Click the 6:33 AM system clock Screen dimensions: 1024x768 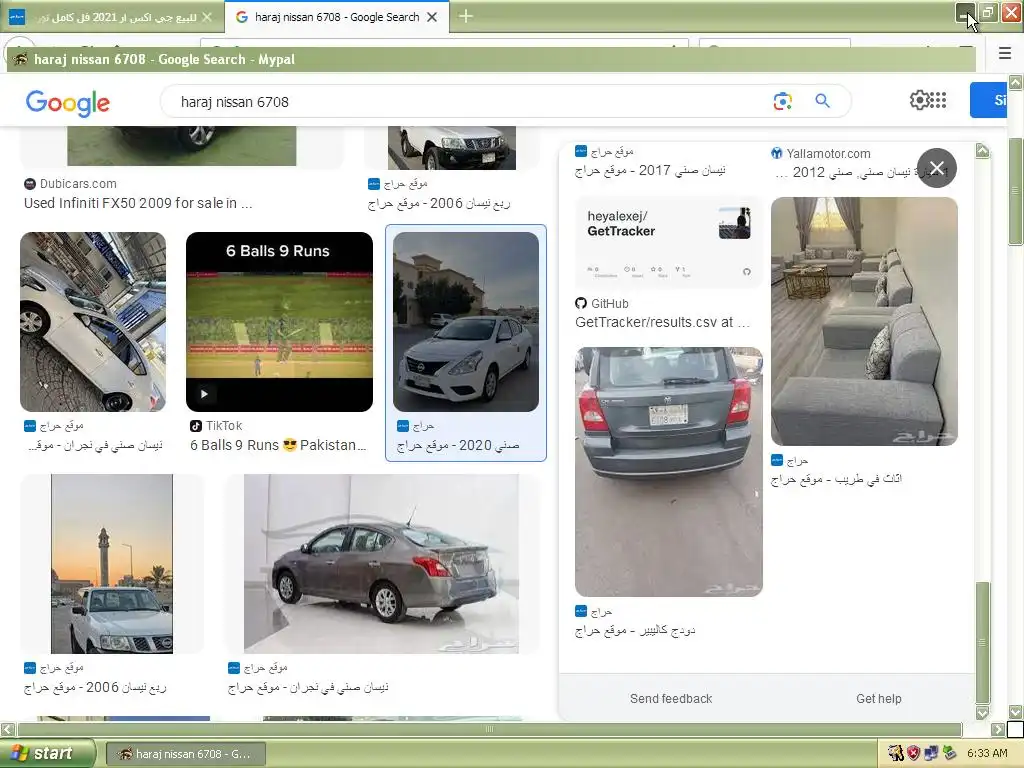pos(987,754)
